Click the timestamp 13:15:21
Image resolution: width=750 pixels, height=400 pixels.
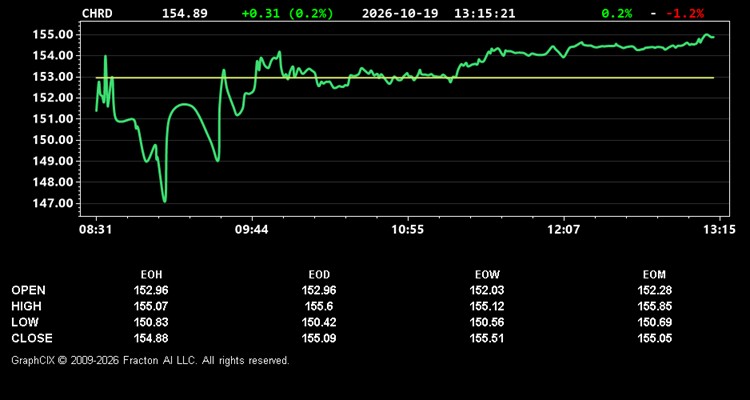click(x=485, y=13)
